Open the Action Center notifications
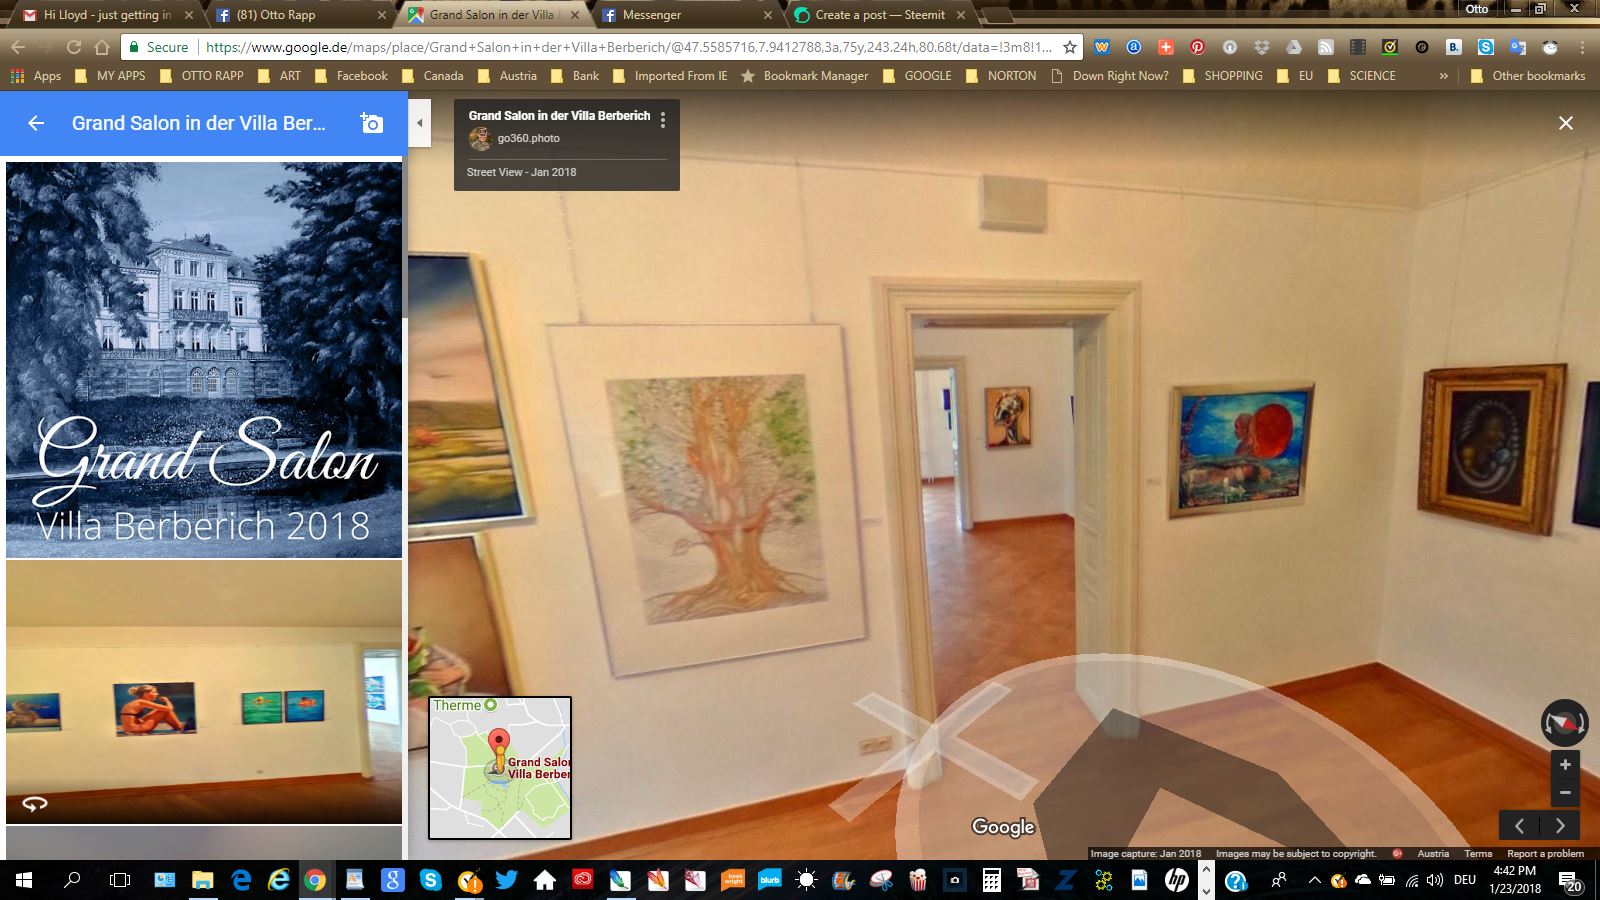The height and width of the screenshot is (900, 1600). point(1570,881)
